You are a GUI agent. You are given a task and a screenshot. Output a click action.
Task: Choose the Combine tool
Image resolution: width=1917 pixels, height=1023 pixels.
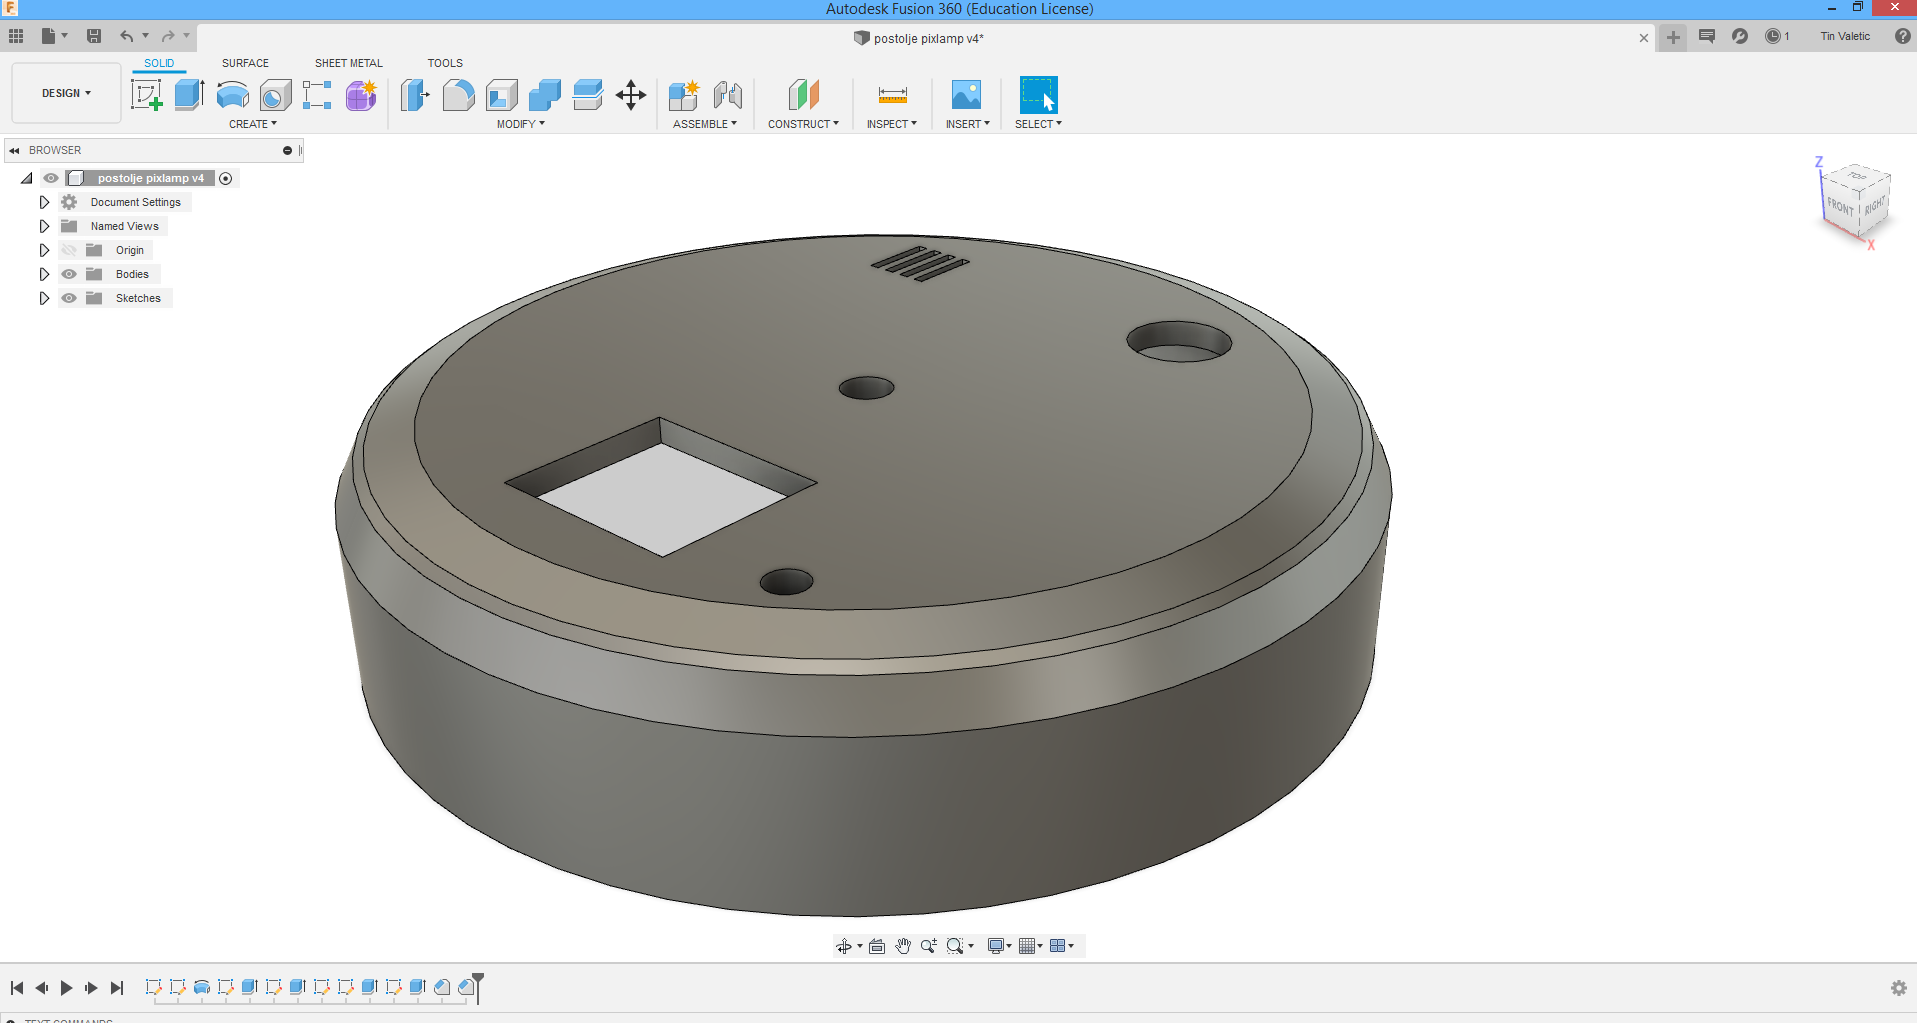(x=545, y=95)
